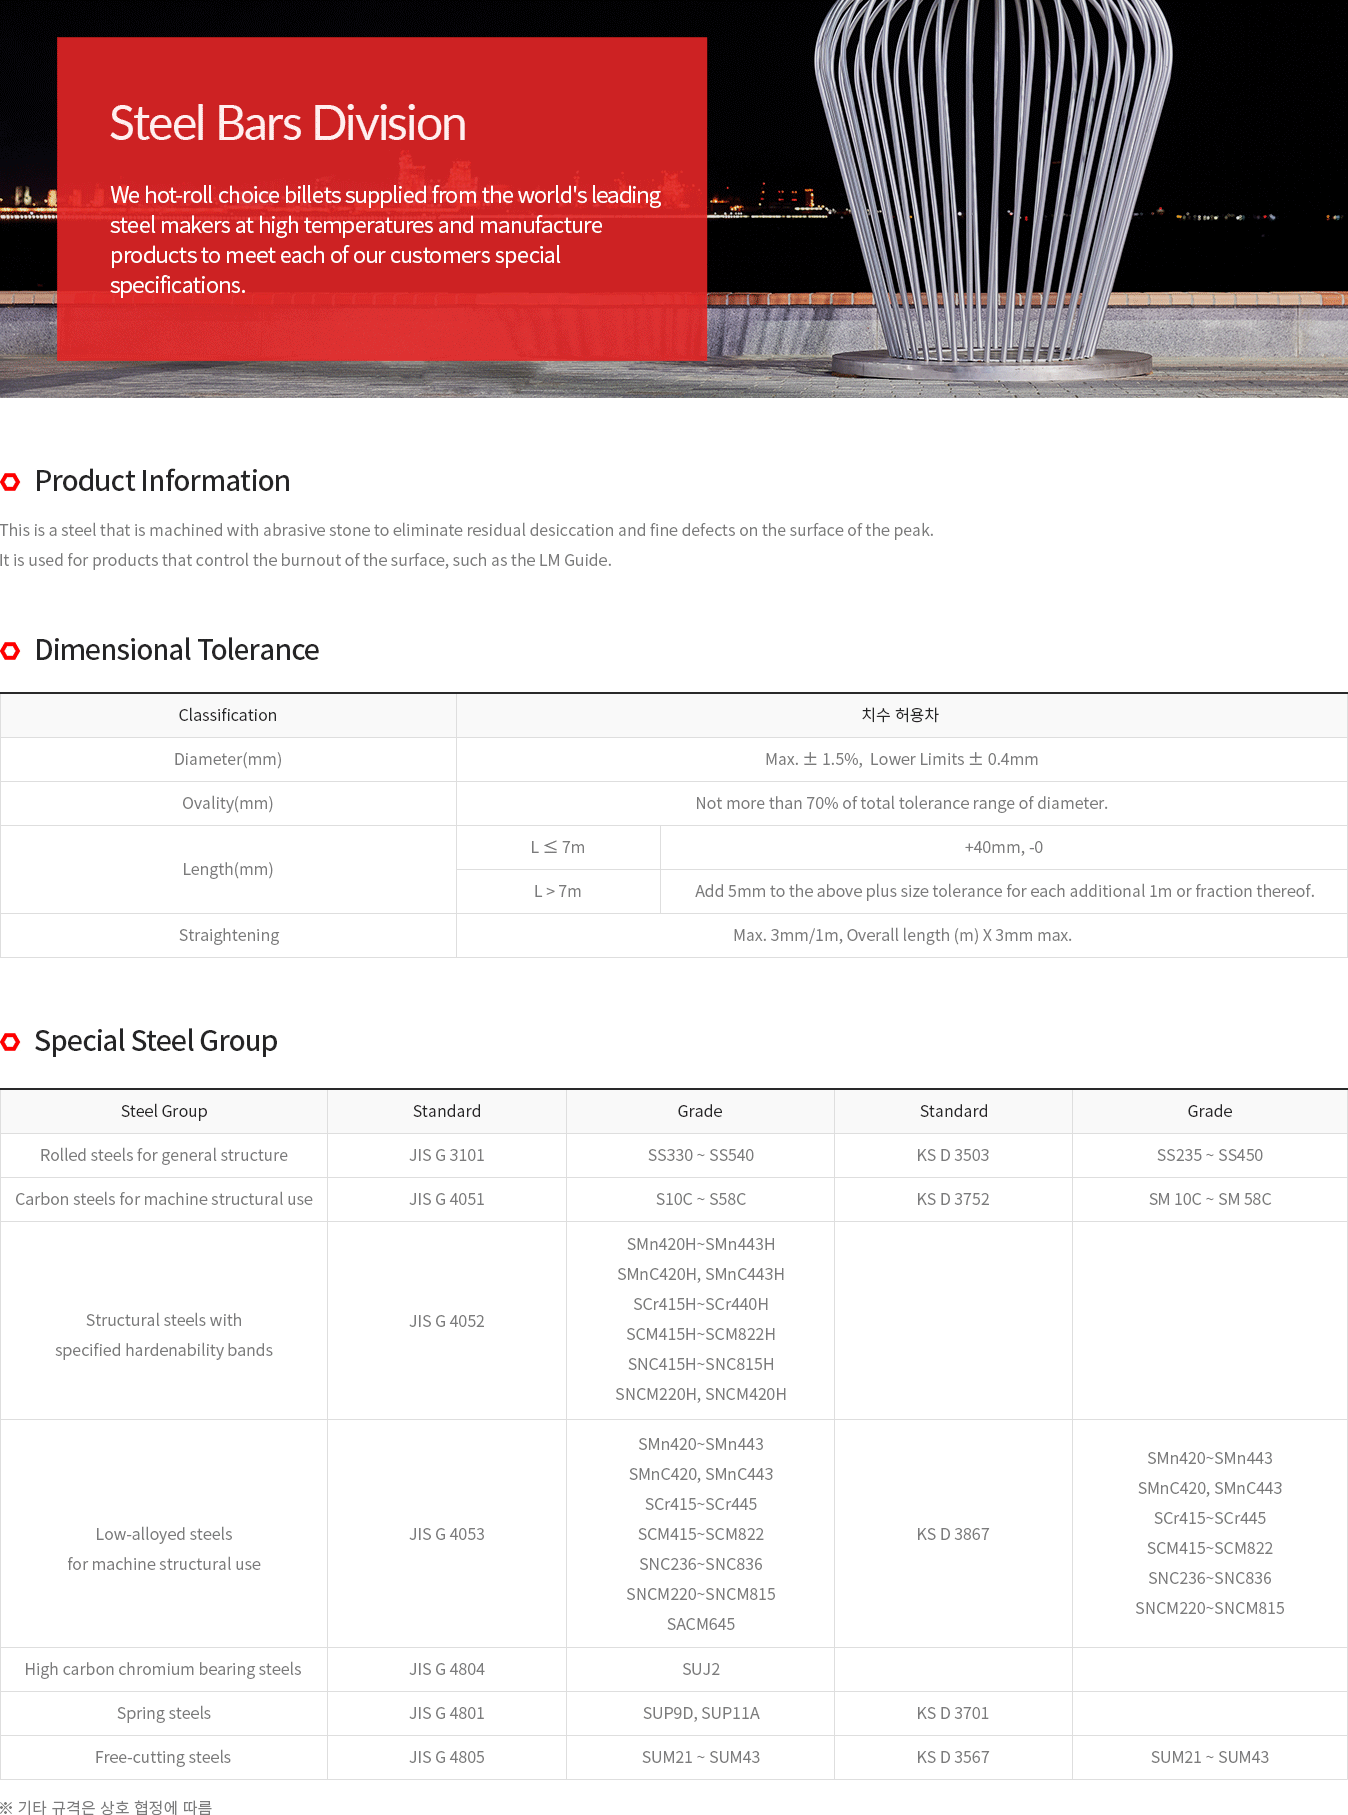Click the Korean footnote below the table
Image resolution: width=1348 pixels, height=1815 pixels.
[x=107, y=1806]
